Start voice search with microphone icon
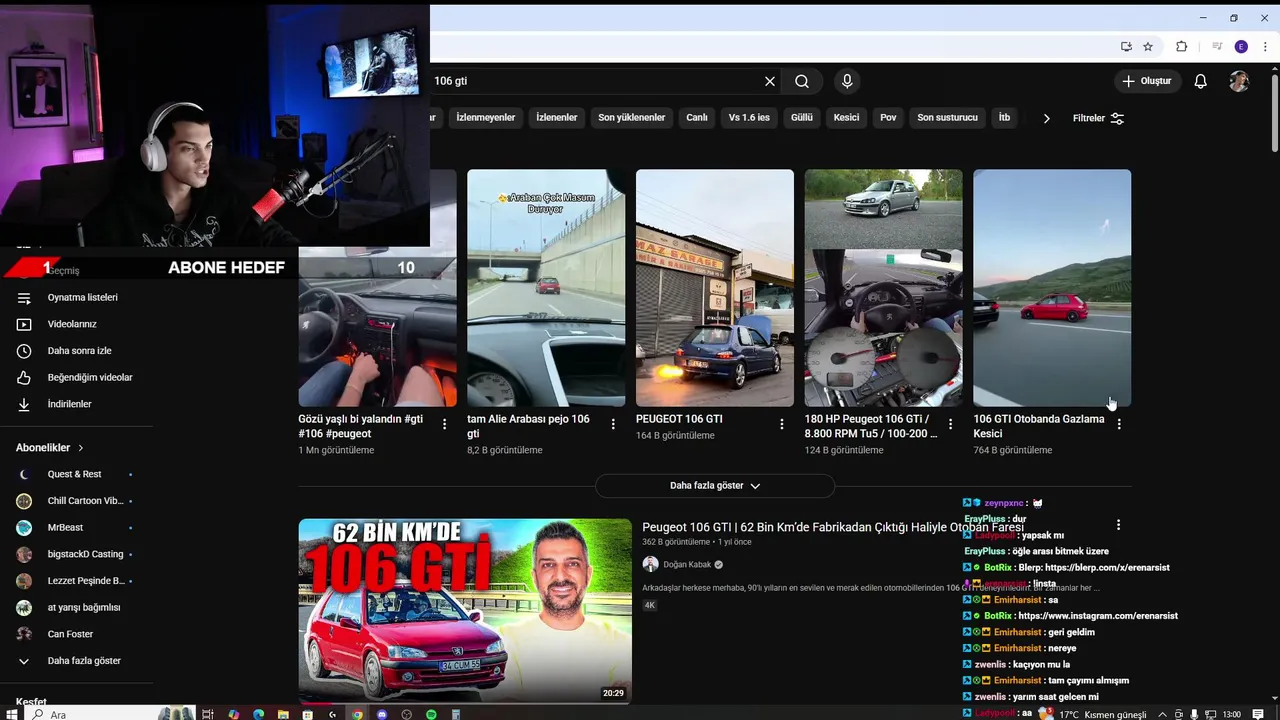Image resolution: width=1280 pixels, height=720 pixels. click(847, 81)
